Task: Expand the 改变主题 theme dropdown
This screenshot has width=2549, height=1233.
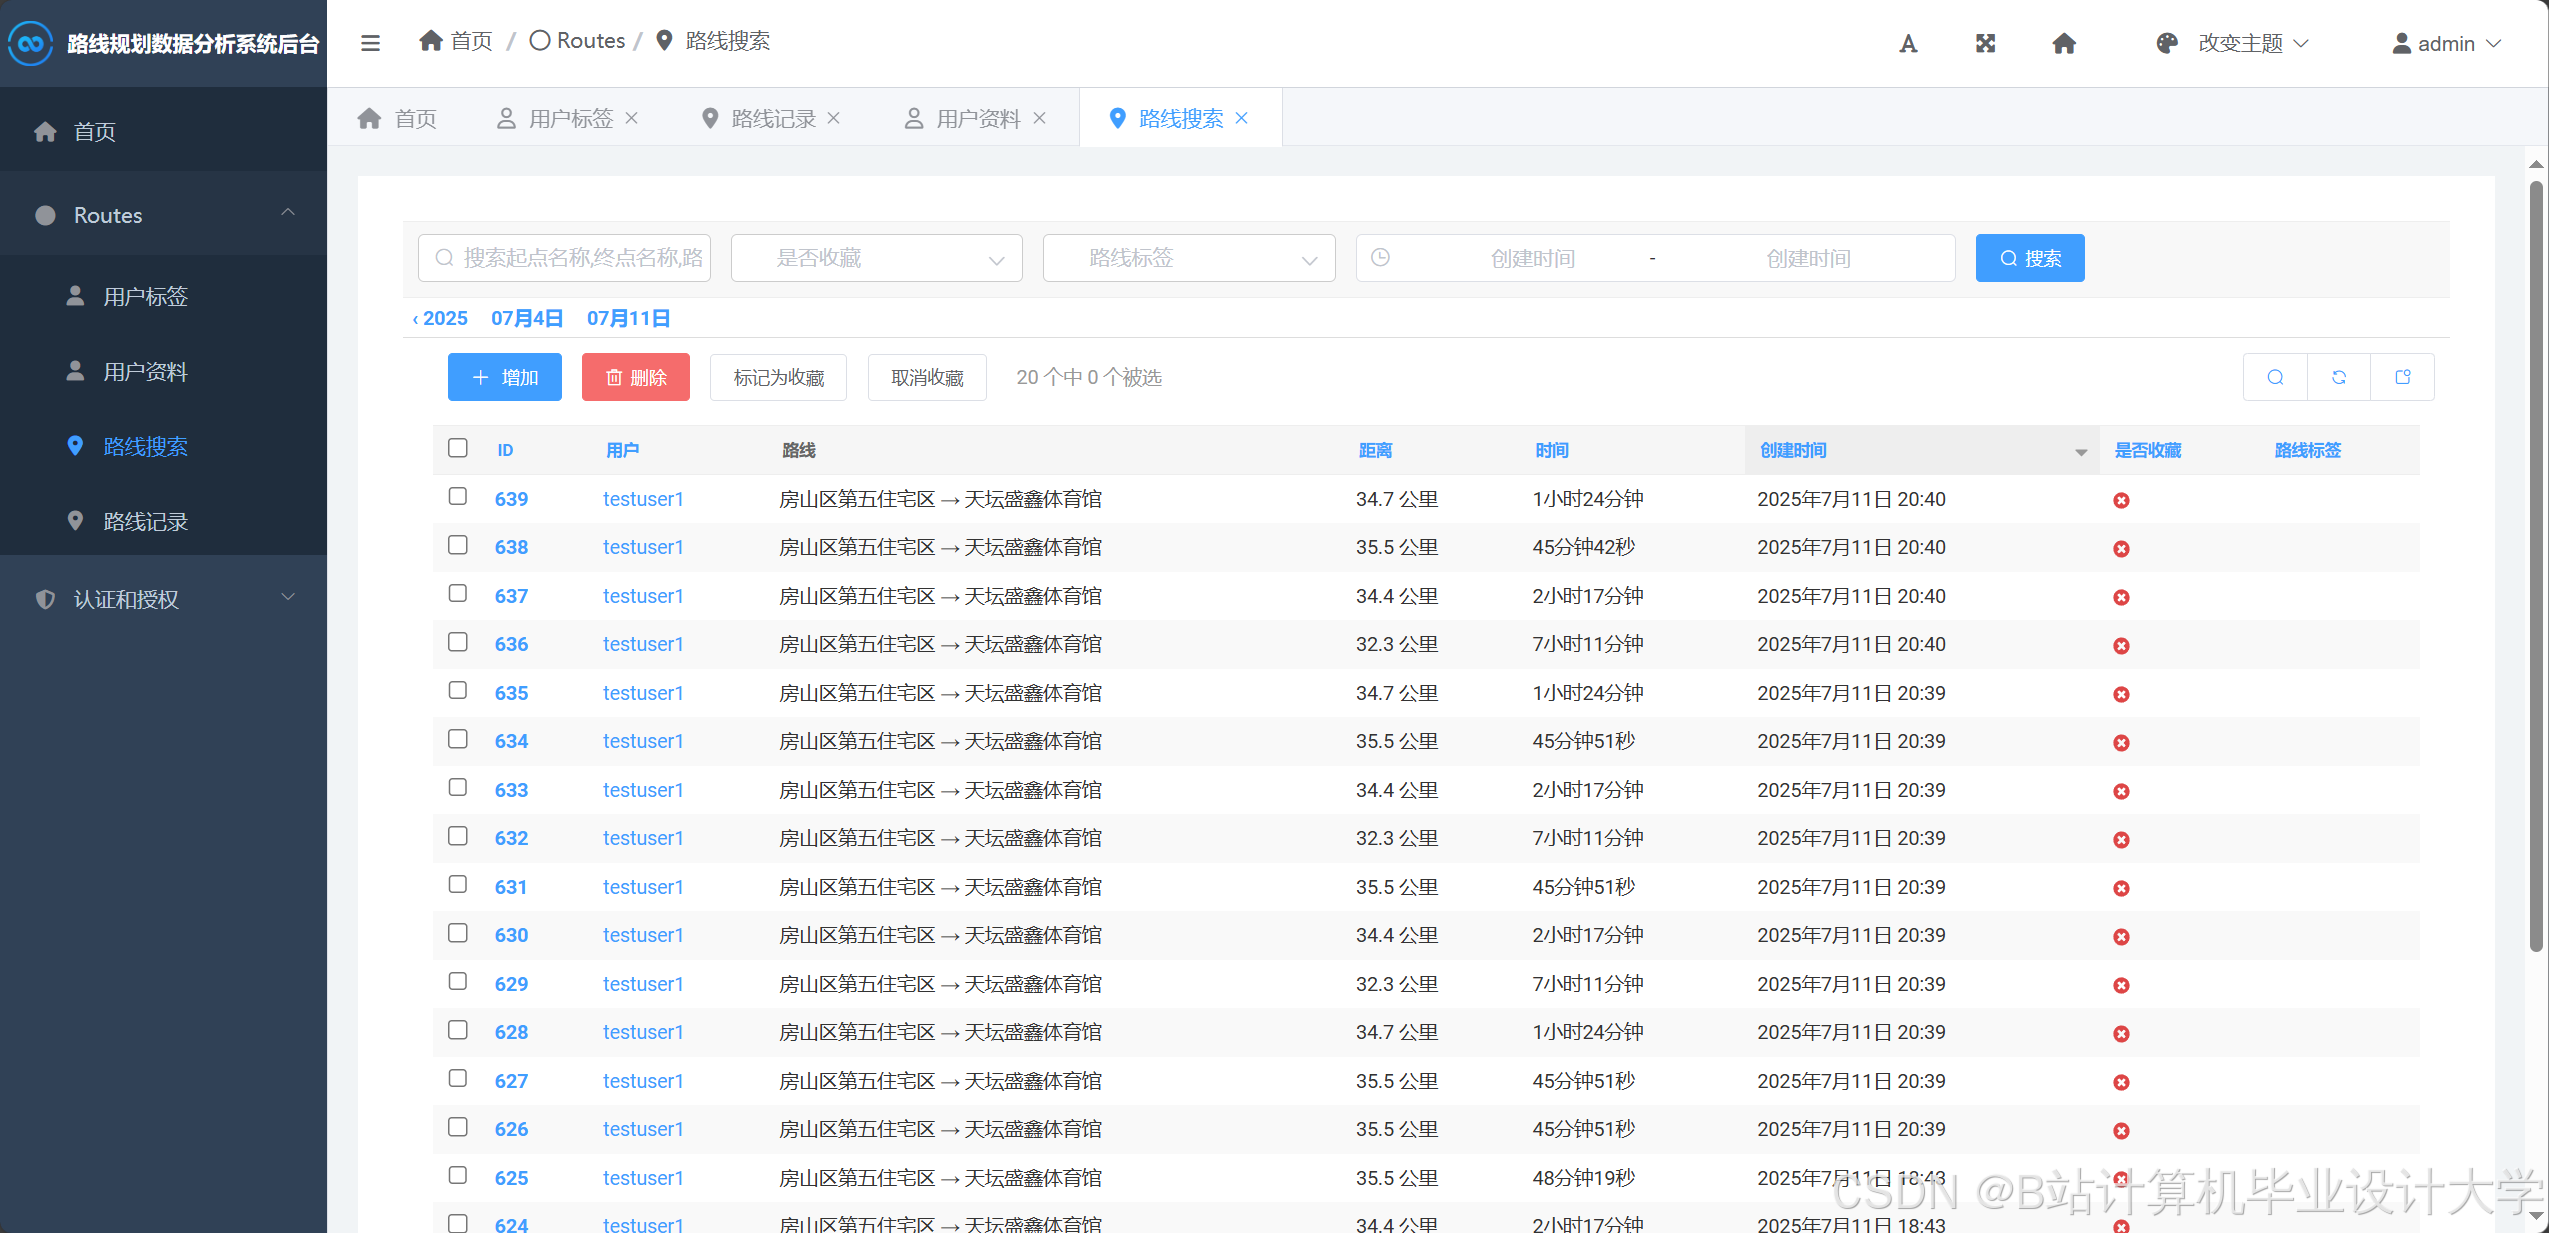Action: coord(2239,43)
